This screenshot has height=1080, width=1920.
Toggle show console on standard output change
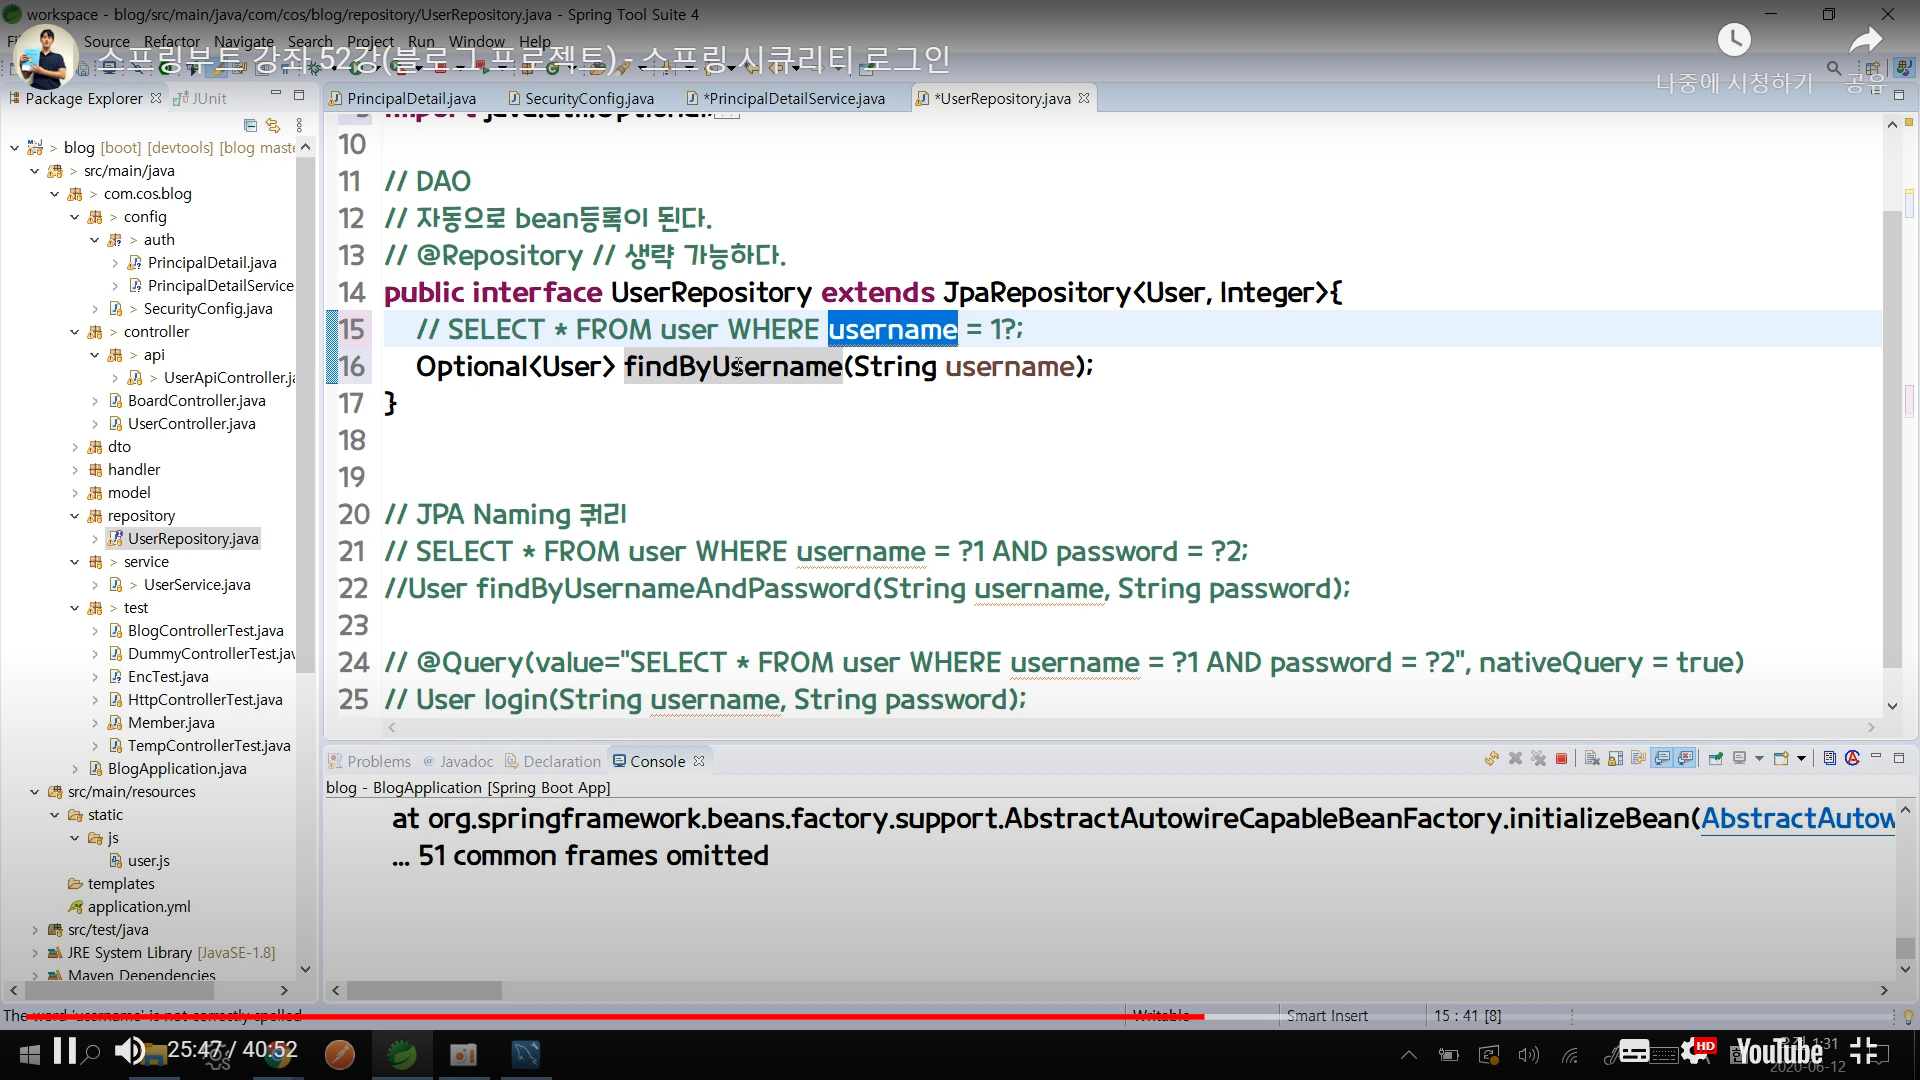[1662, 759]
